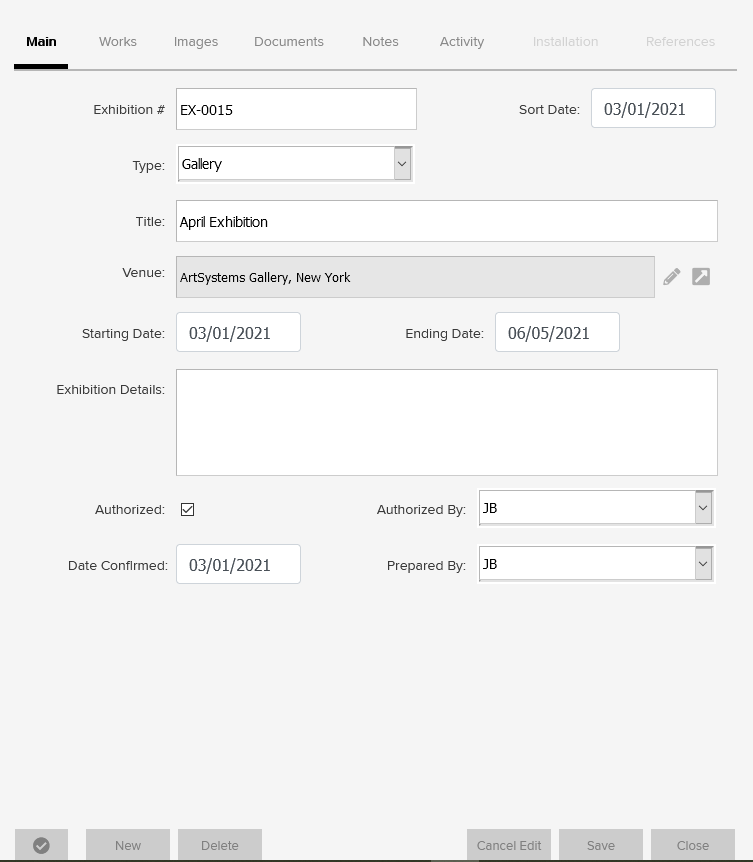The width and height of the screenshot is (753, 862).
Task: Expand the Type dropdown
Action: click(x=402, y=164)
